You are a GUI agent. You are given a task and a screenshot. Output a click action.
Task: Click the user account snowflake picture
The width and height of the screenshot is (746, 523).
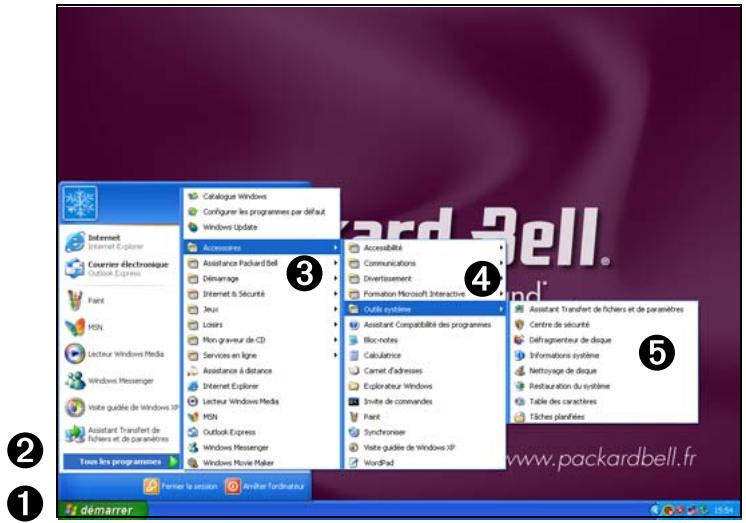[80, 203]
